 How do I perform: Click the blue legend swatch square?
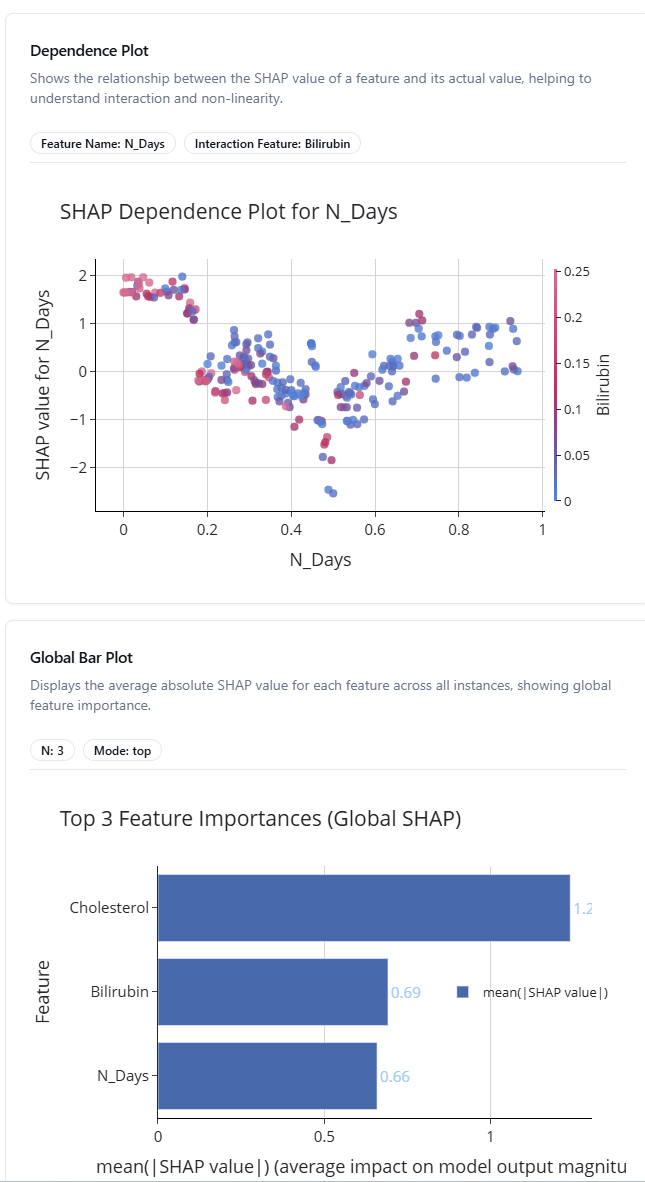tap(463, 992)
